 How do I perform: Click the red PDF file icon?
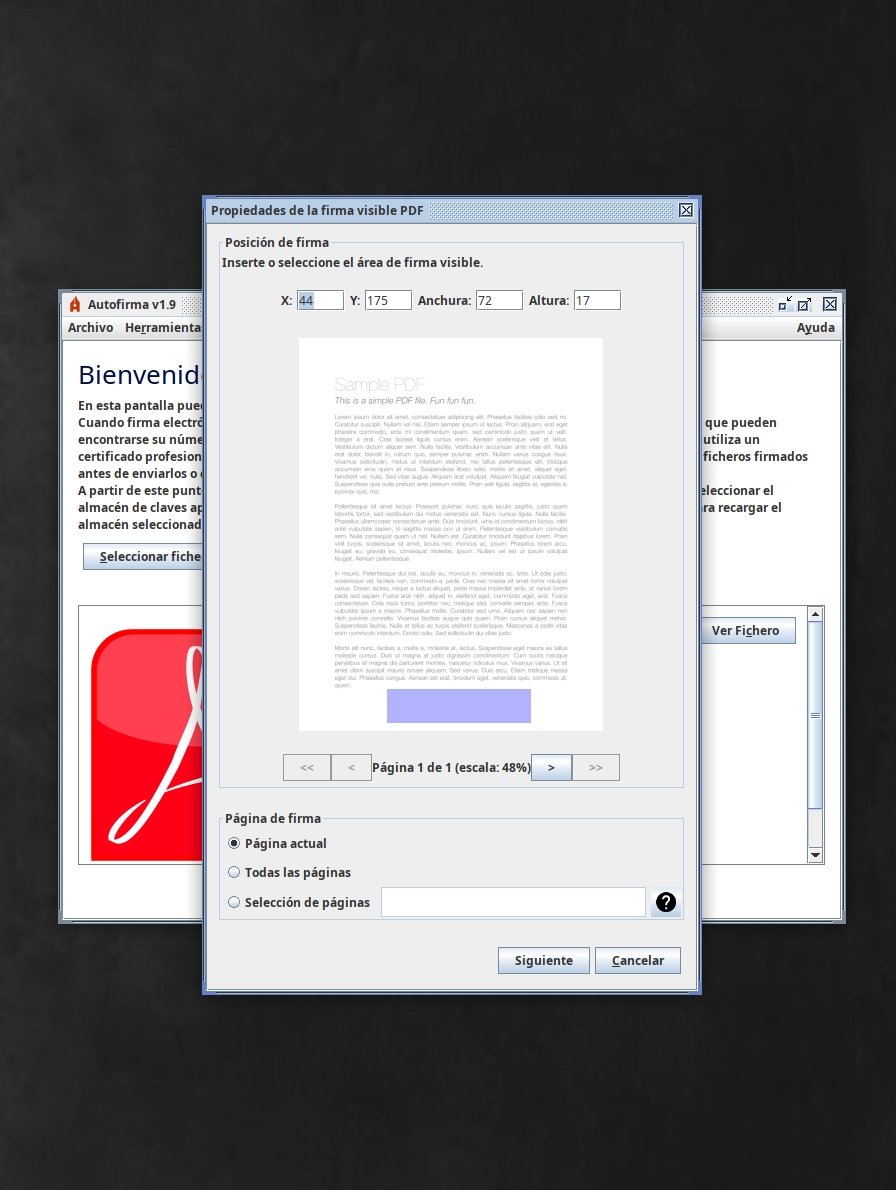[145, 740]
